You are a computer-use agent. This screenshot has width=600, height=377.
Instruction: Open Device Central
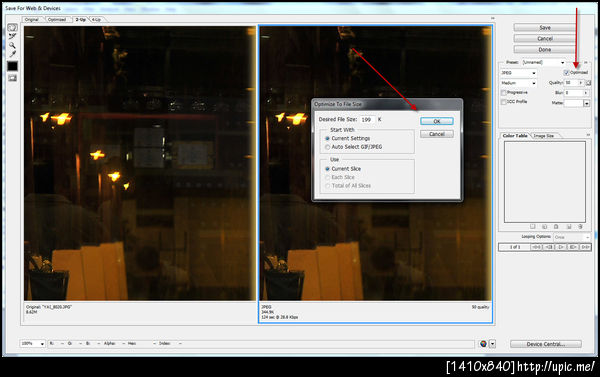coord(546,344)
